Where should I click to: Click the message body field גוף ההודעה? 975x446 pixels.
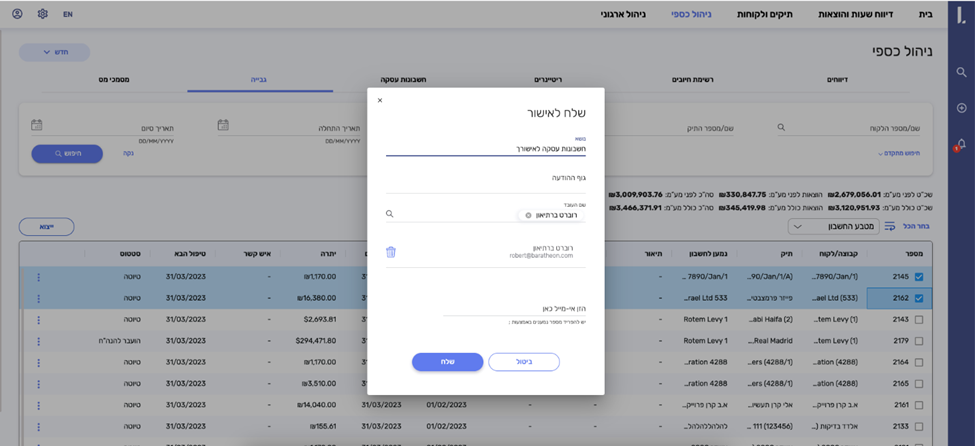[486, 178]
